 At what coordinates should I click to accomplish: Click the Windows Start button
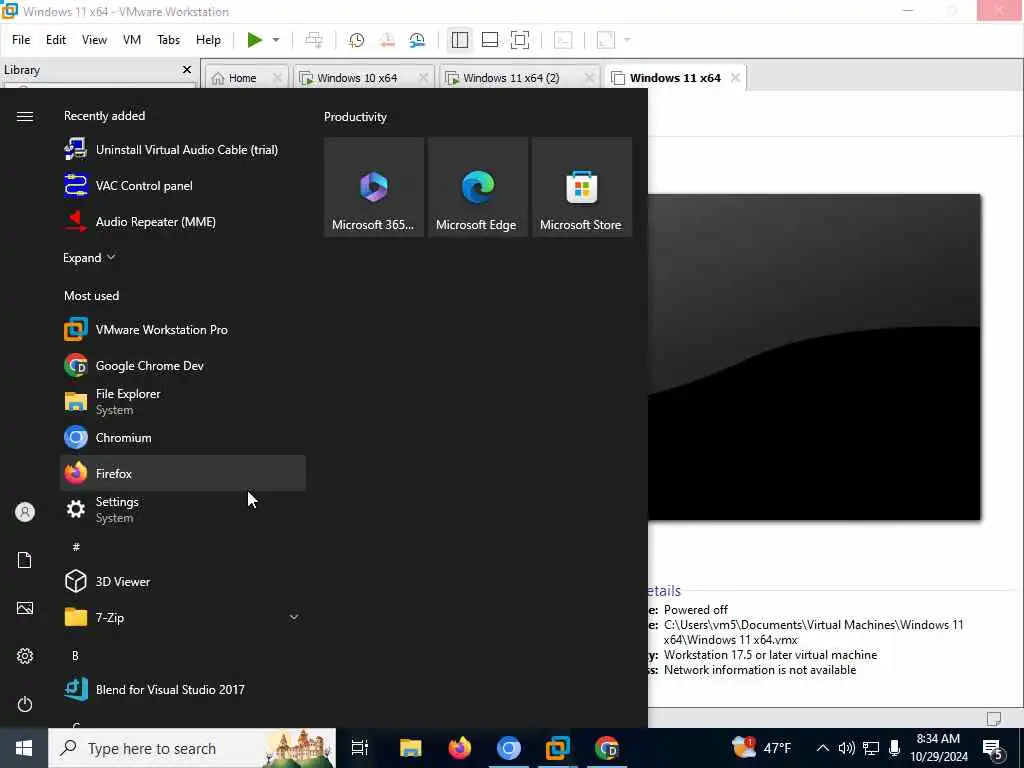(x=24, y=748)
